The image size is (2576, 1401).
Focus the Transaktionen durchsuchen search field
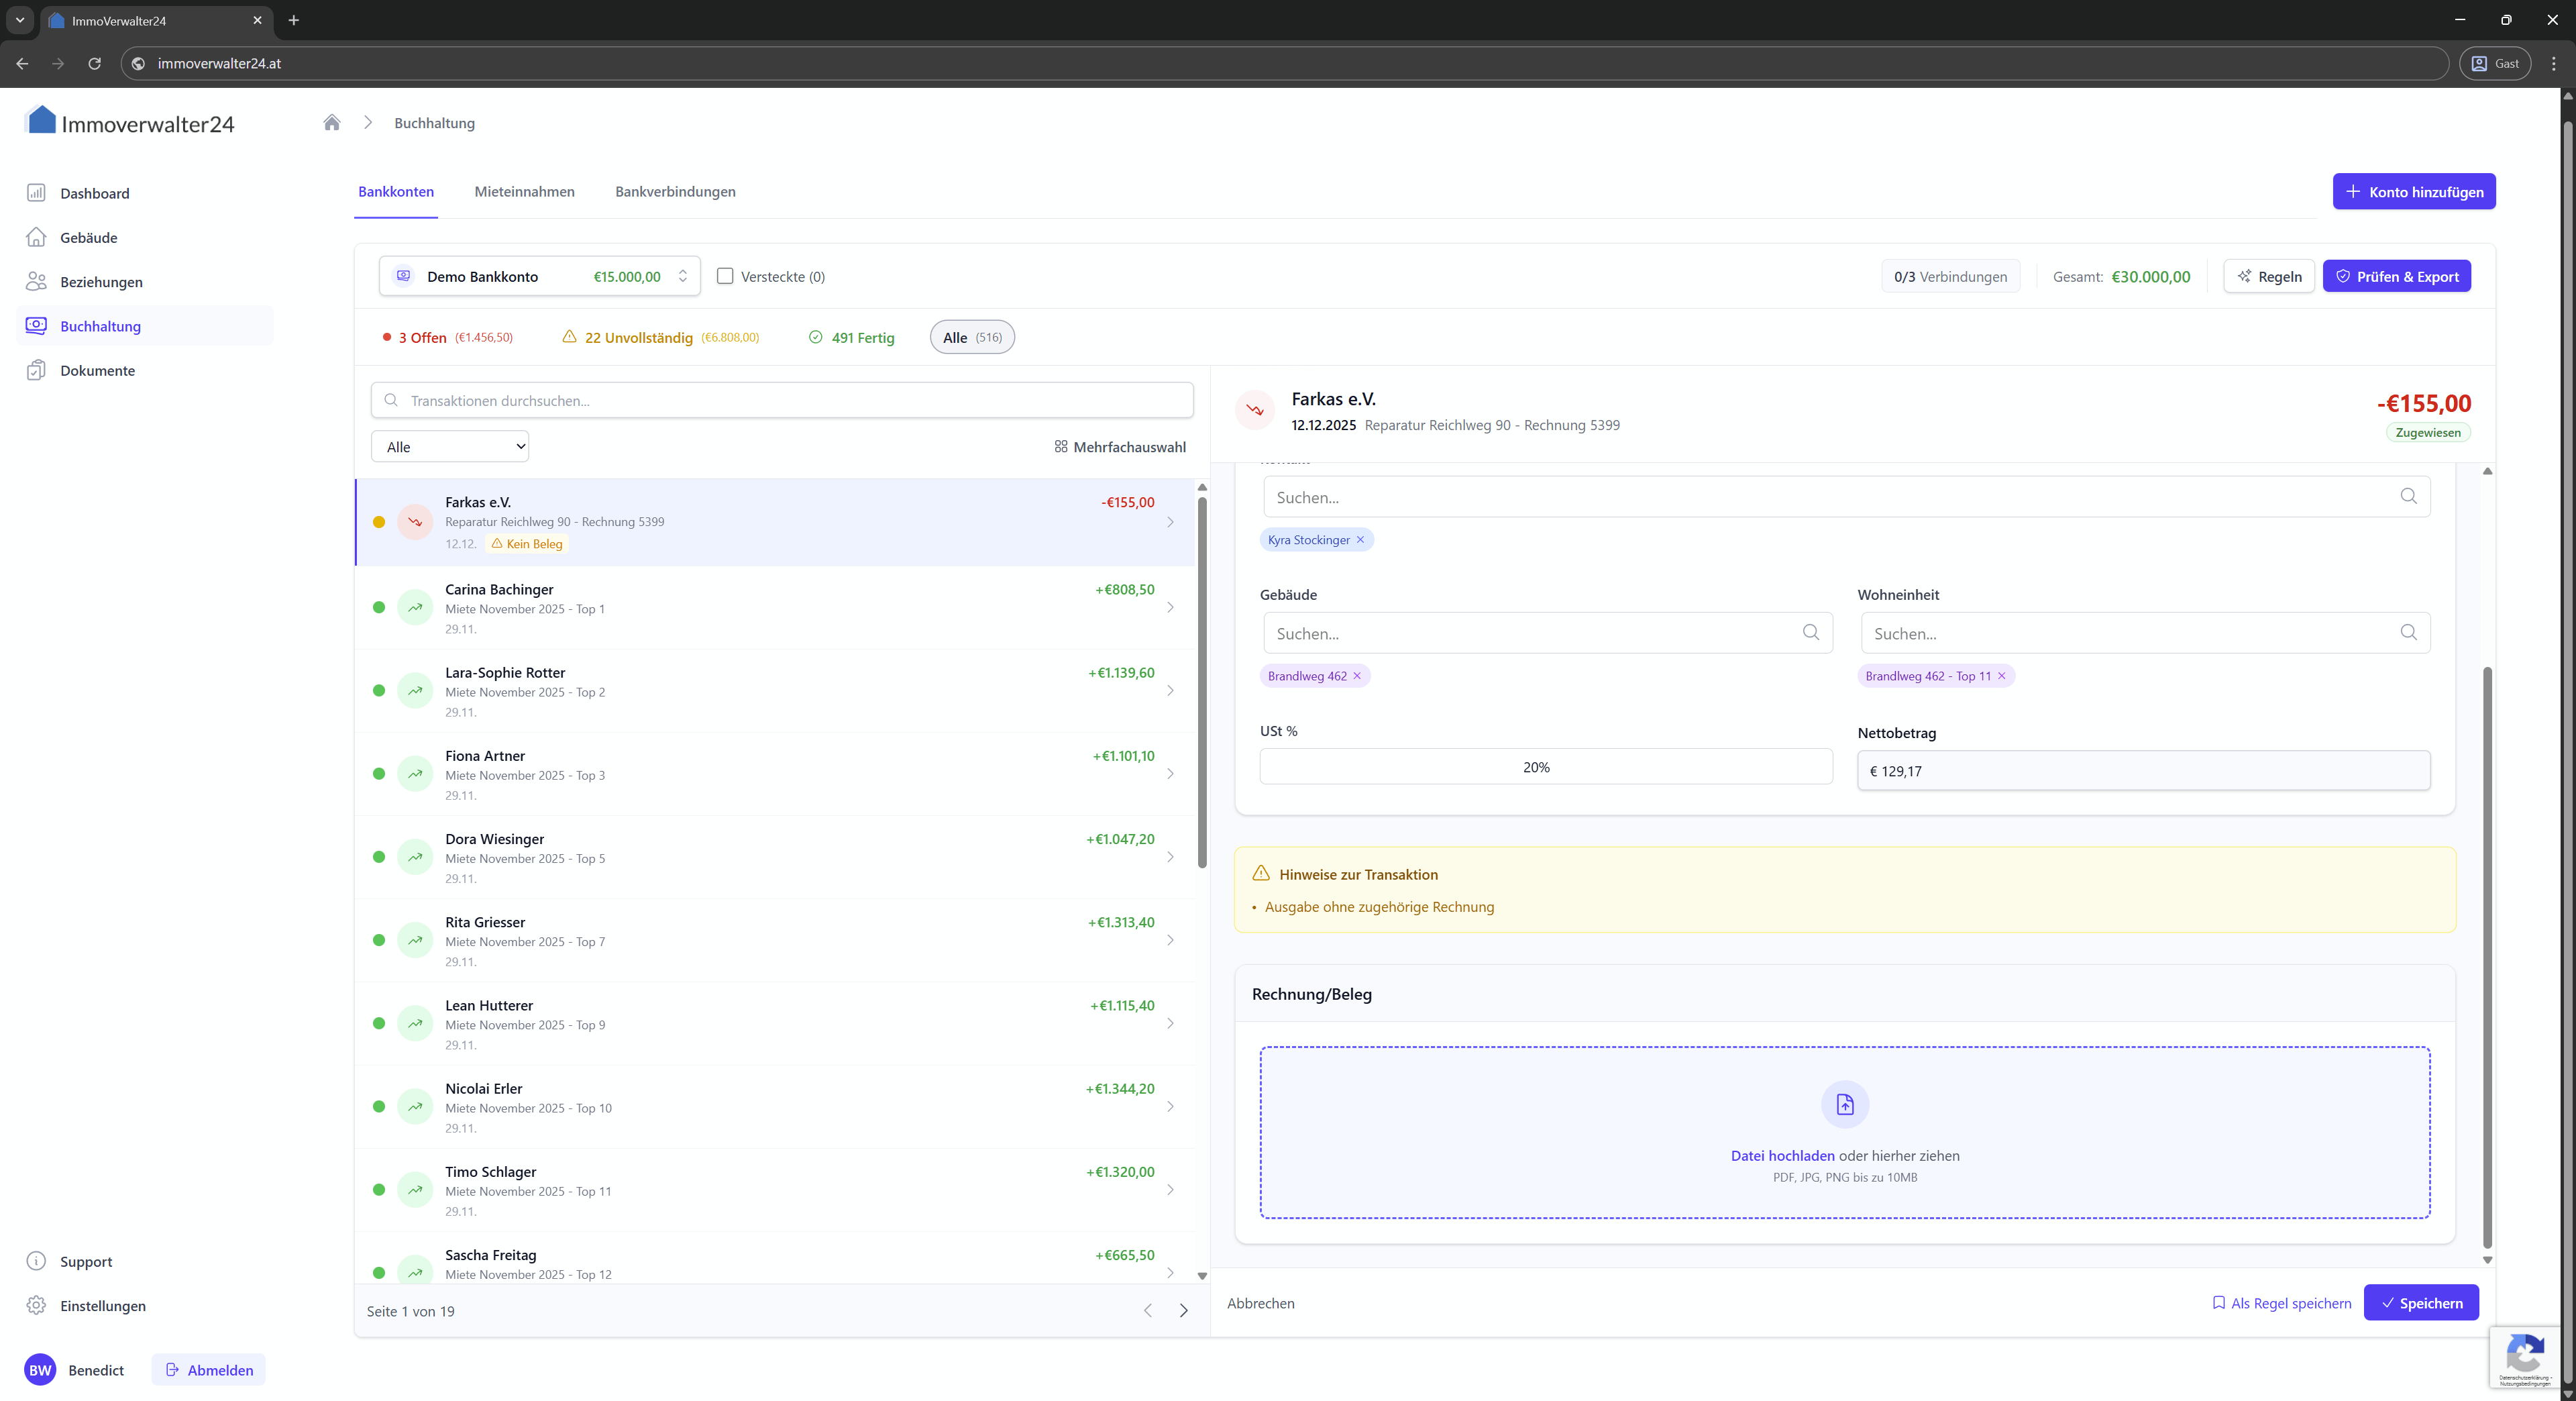click(782, 400)
